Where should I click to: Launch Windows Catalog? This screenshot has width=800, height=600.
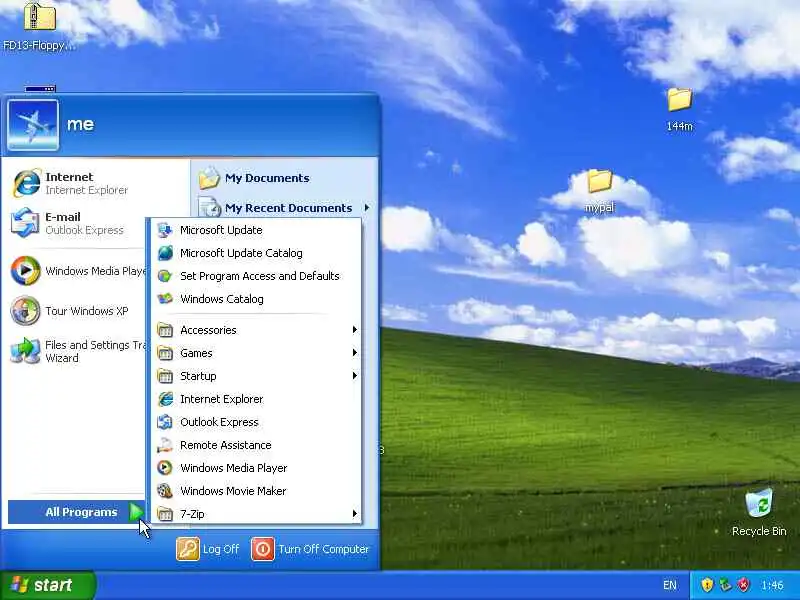pos(256,299)
